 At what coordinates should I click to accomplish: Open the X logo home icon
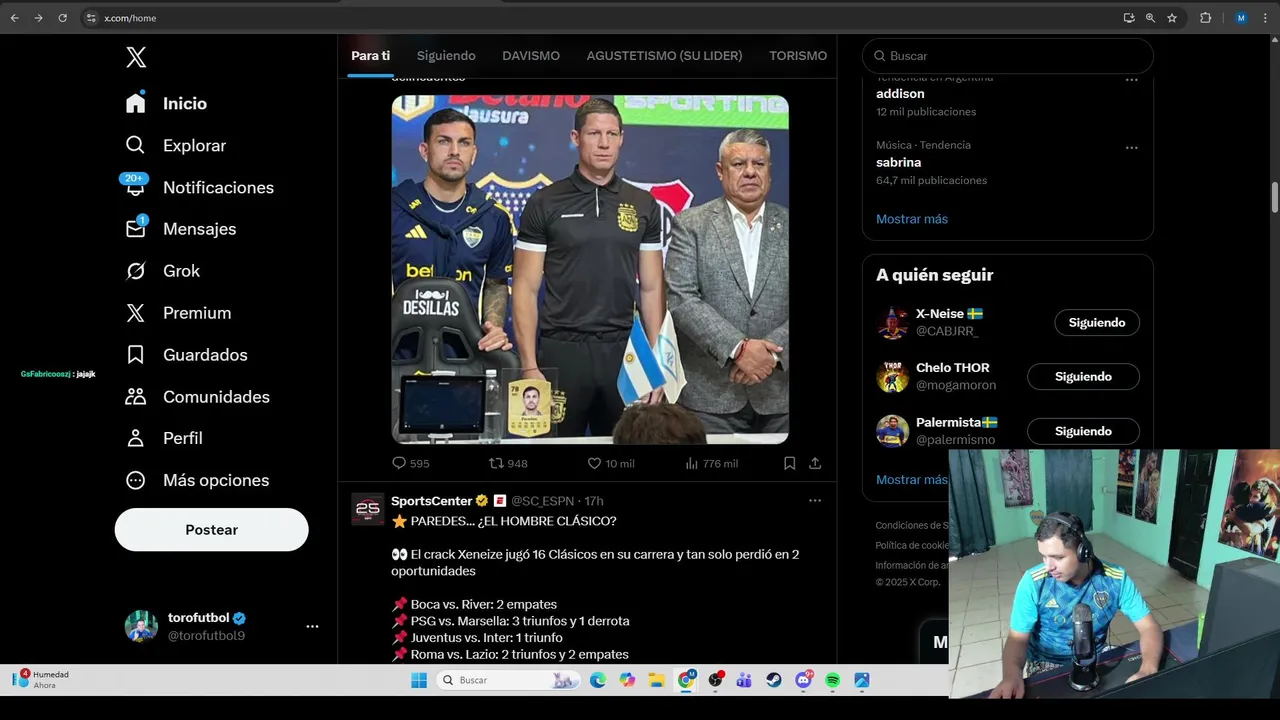136,57
